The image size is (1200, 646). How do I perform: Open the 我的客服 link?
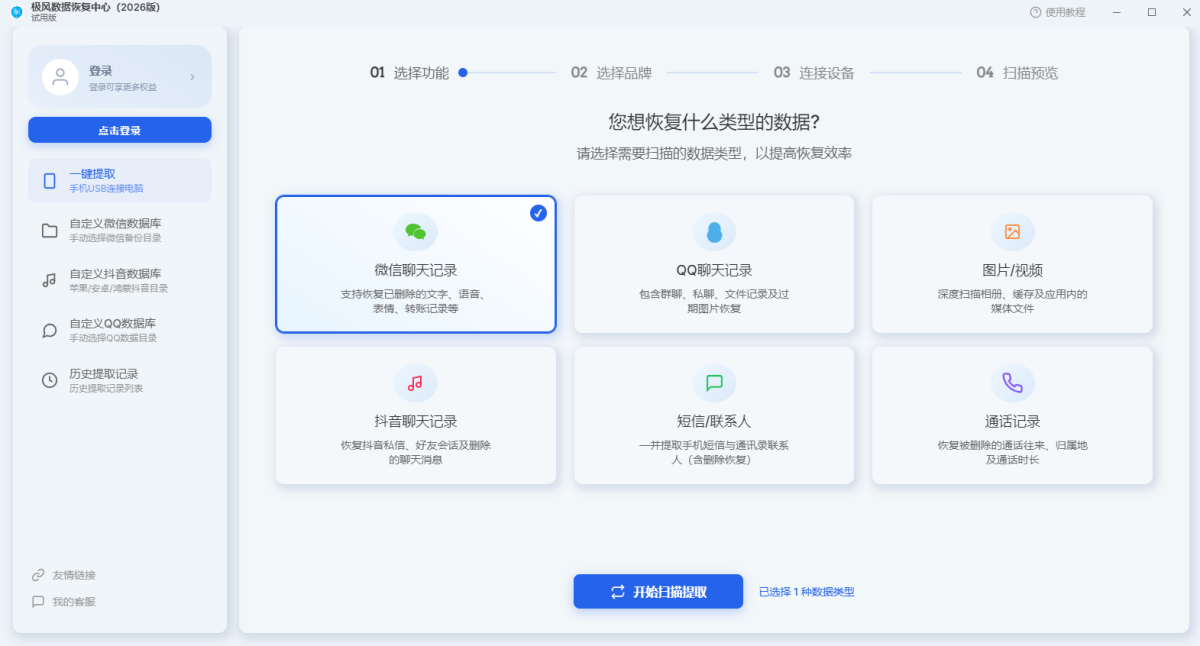(74, 602)
